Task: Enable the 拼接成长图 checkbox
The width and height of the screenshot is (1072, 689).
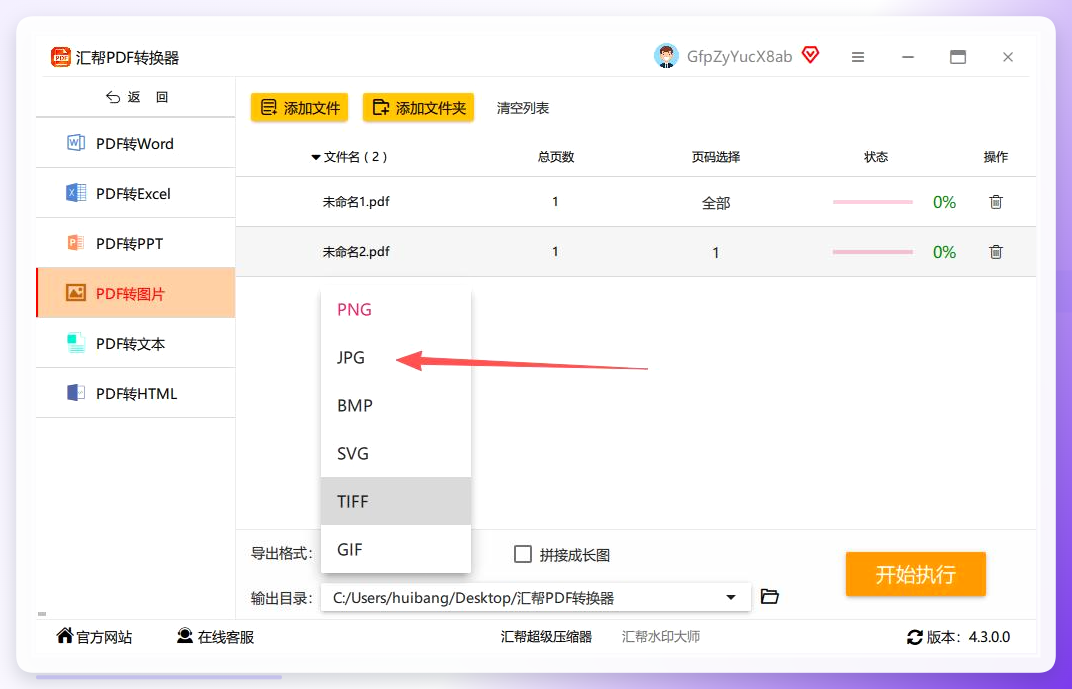Action: pyautogui.click(x=523, y=554)
